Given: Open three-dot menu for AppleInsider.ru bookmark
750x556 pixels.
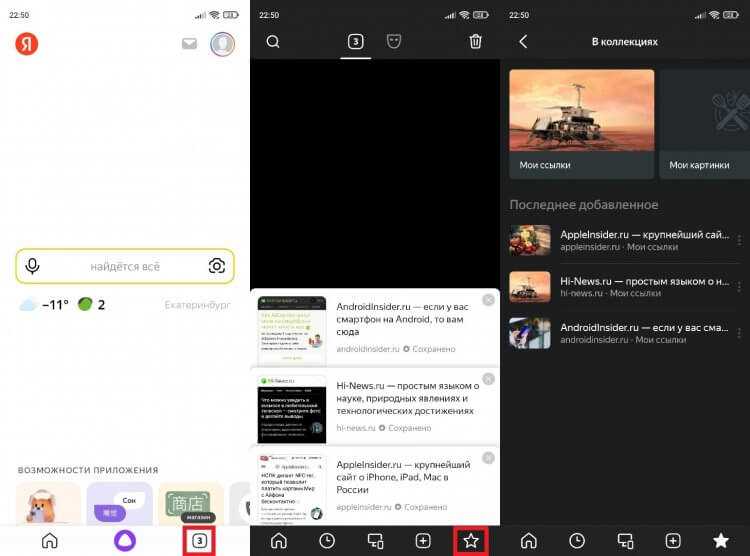Looking at the screenshot, I should click(739, 240).
